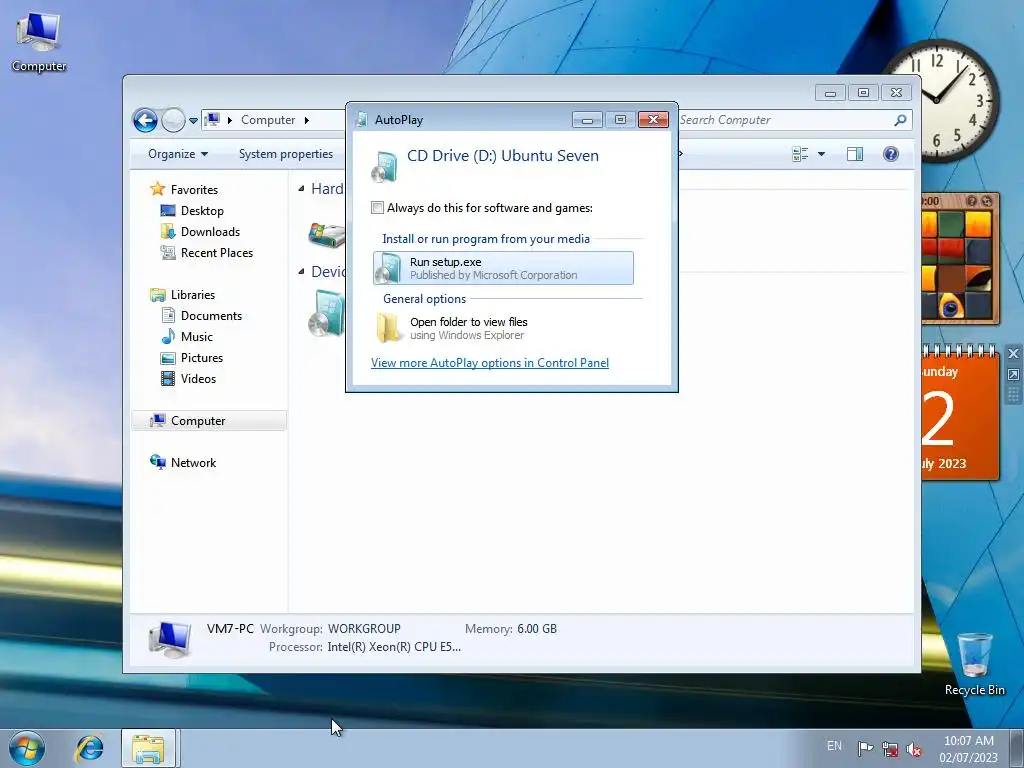Click the folder icon beside Open folder option

point(389,328)
